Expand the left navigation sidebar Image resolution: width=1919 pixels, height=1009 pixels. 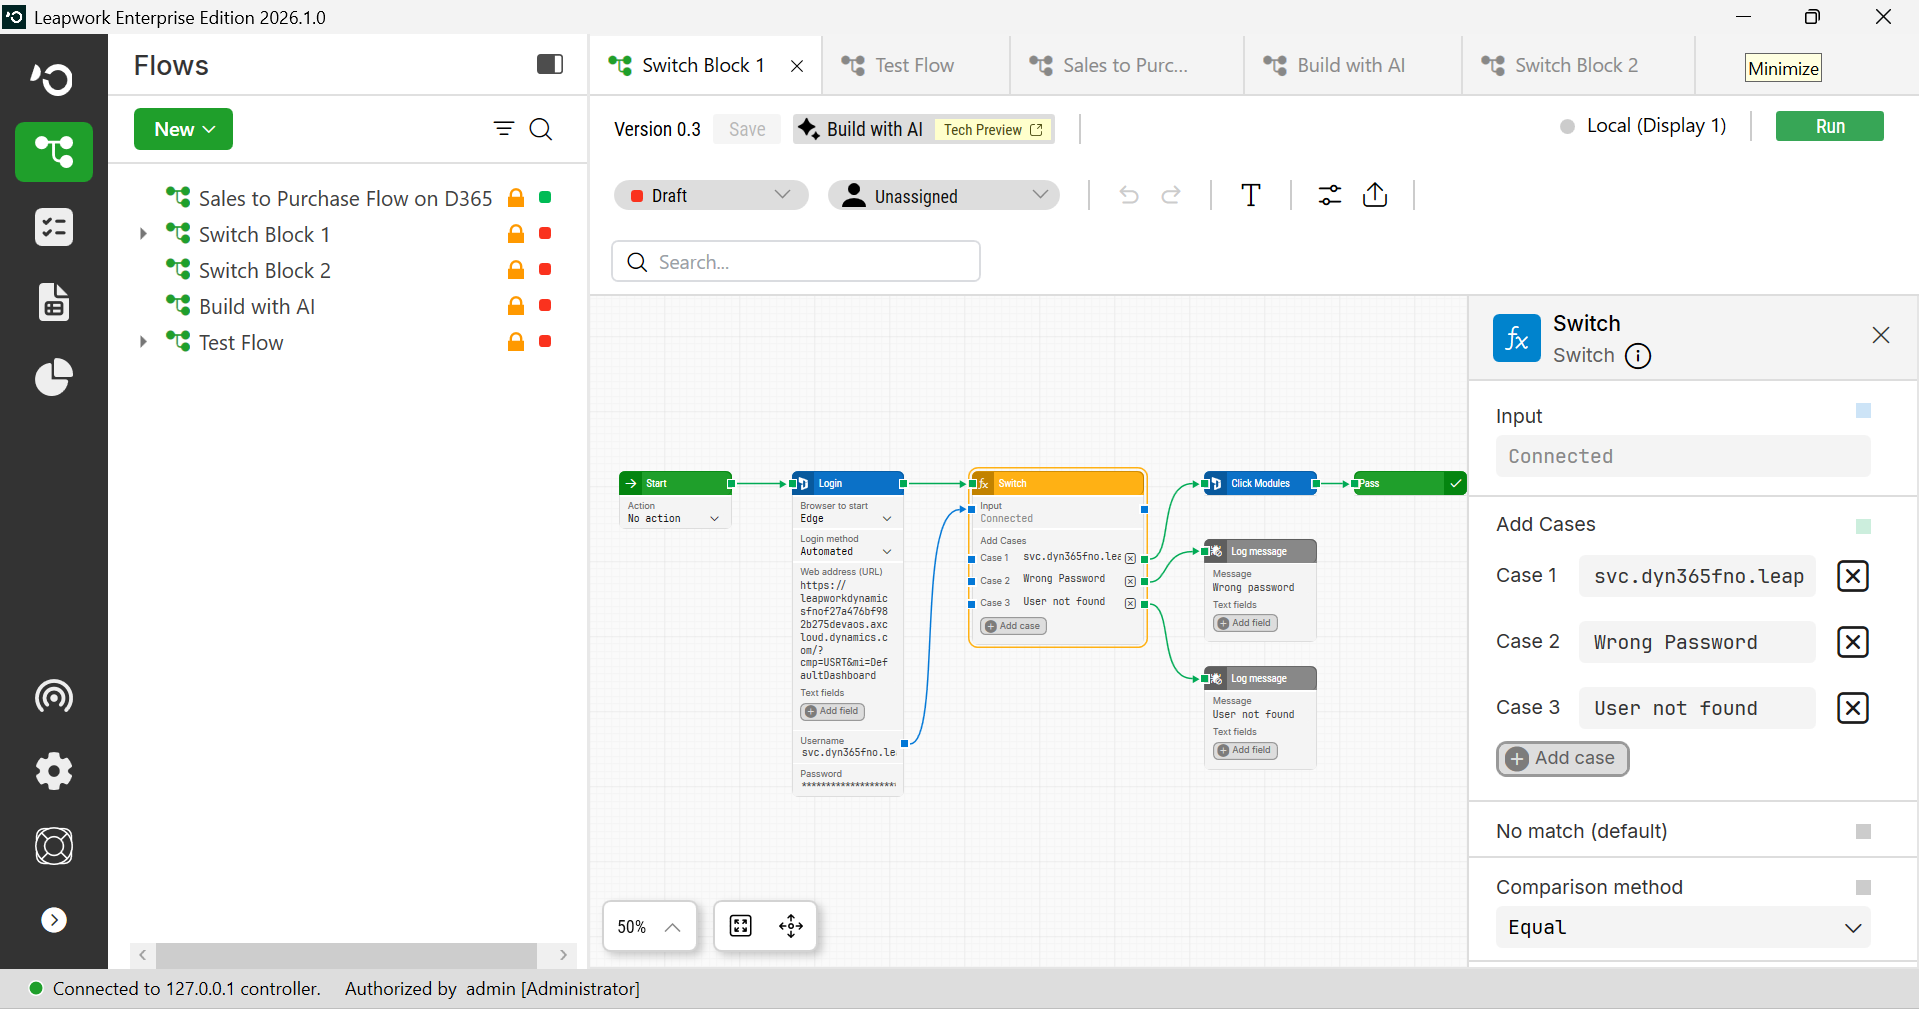pyautogui.click(x=54, y=920)
